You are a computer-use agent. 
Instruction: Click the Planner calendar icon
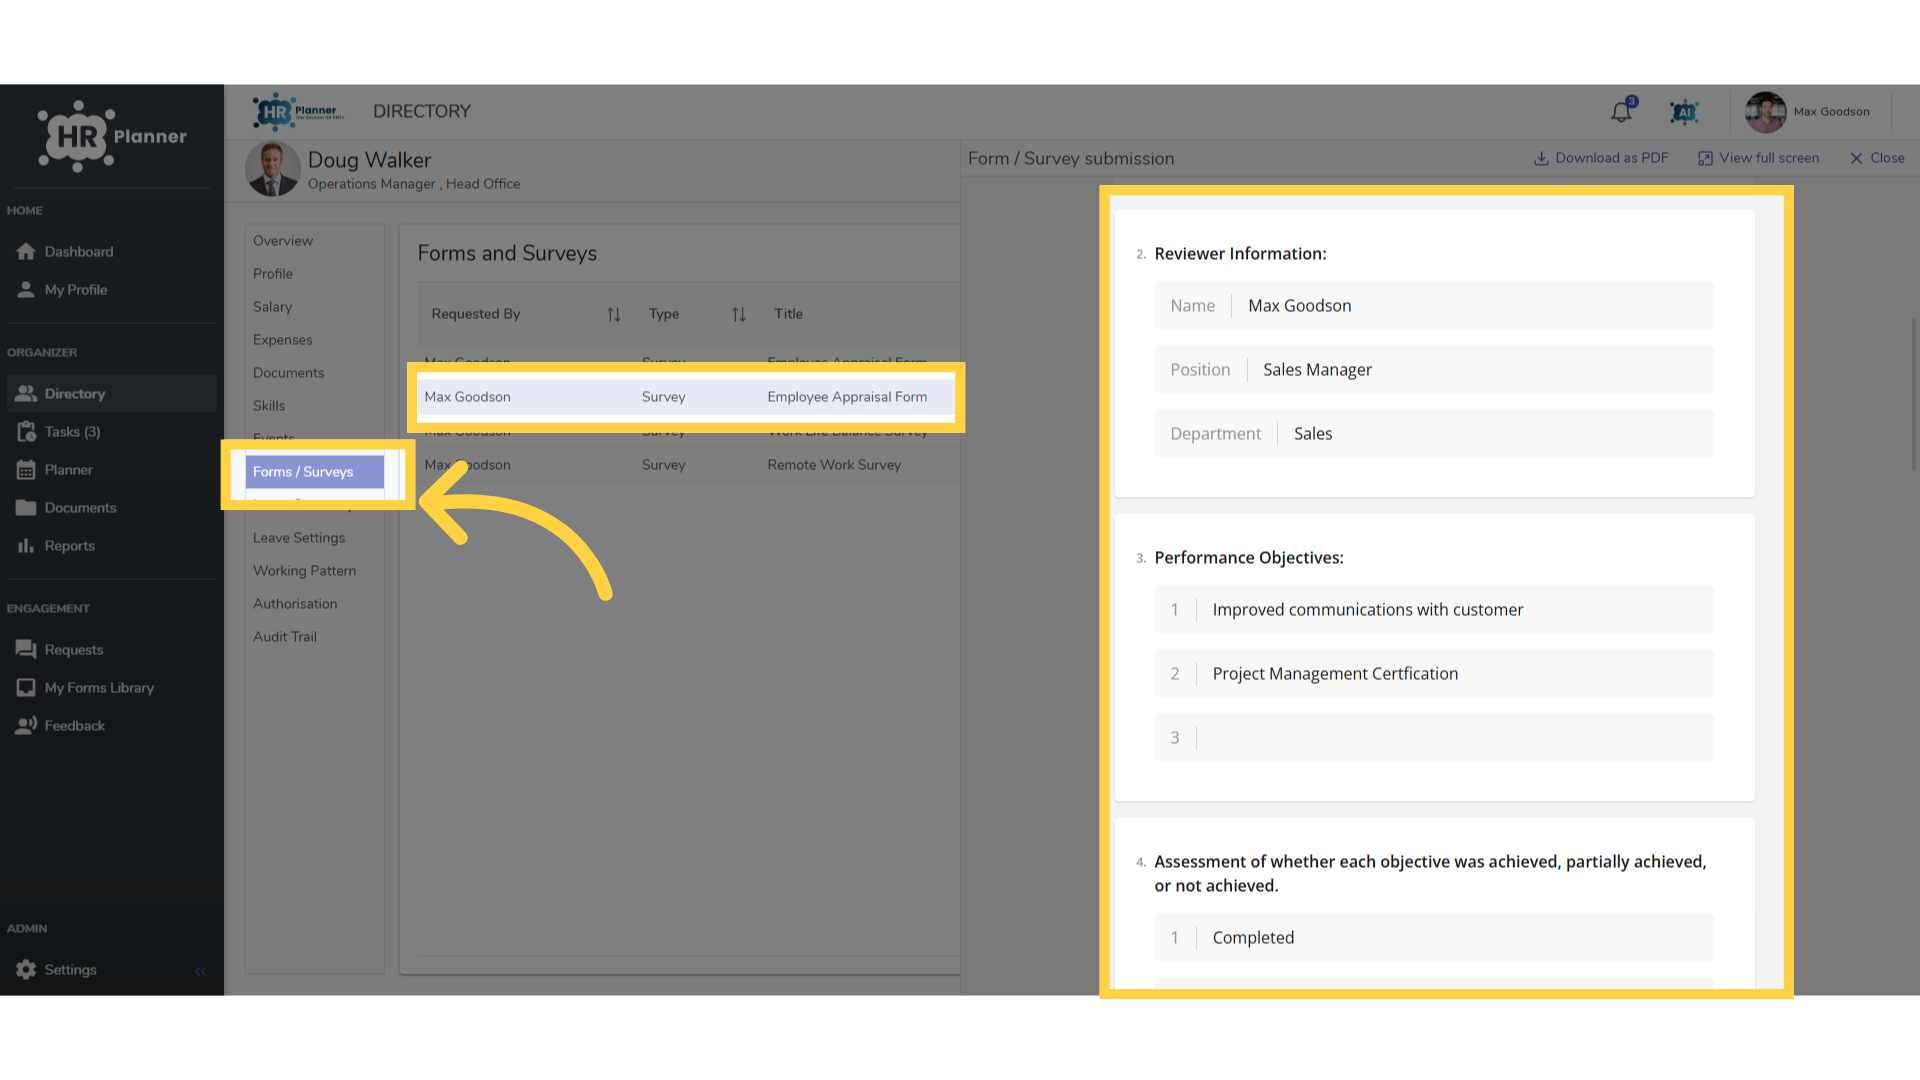(26, 469)
